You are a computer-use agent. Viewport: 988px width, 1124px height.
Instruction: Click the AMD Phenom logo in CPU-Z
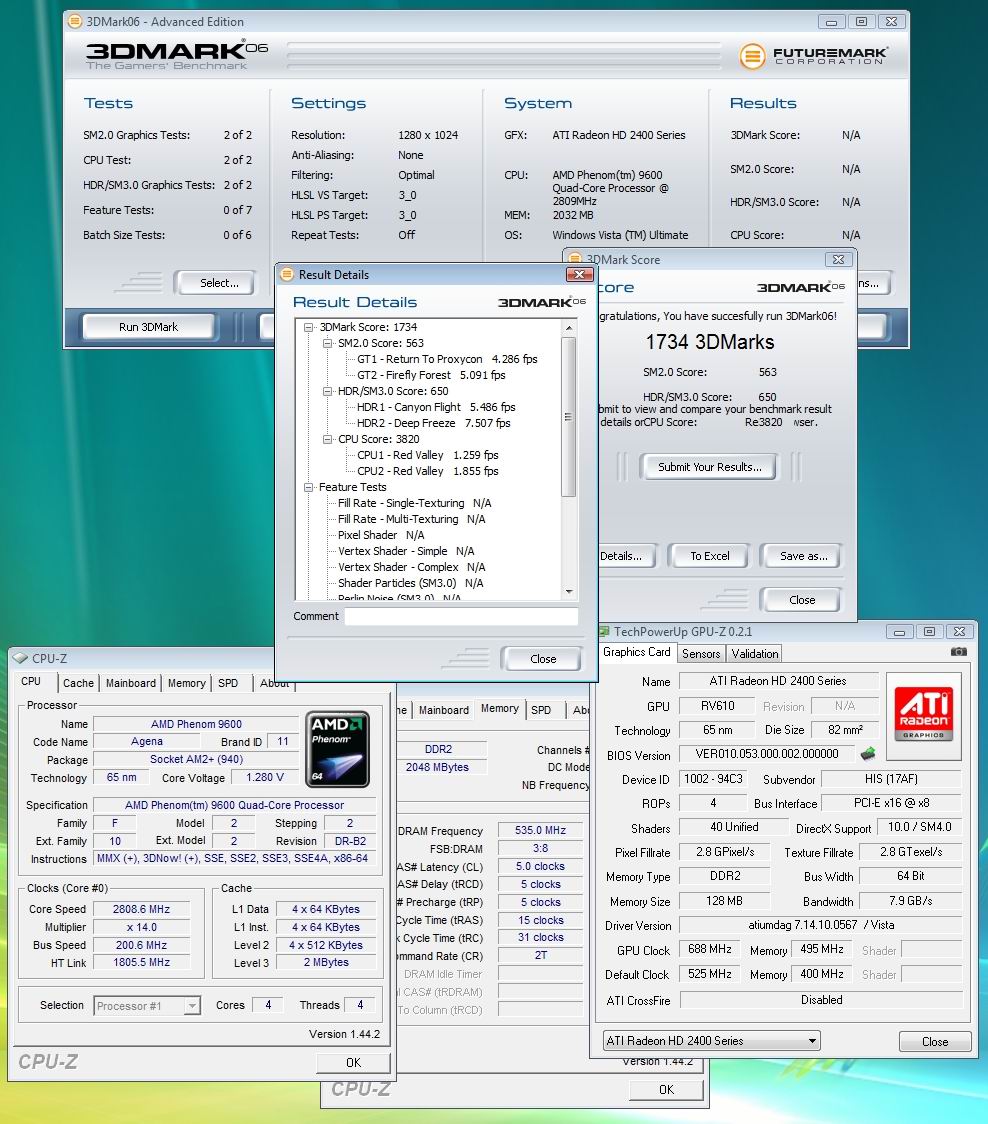337,749
